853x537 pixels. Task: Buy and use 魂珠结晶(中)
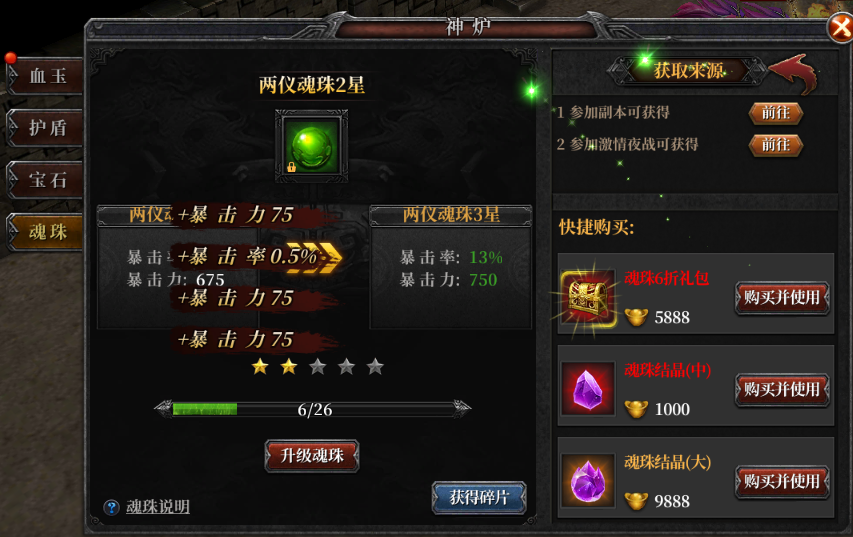(782, 390)
